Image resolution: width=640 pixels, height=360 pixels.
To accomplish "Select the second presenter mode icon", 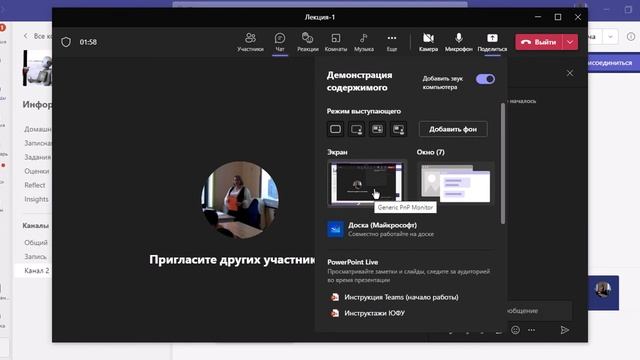I will click(x=356, y=129).
